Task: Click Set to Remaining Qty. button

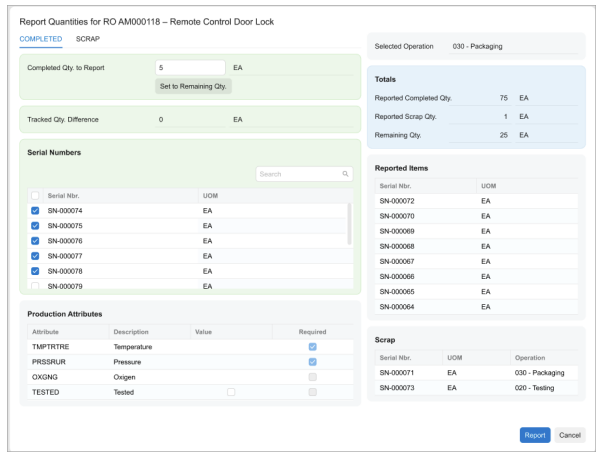Action: (195, 86)
